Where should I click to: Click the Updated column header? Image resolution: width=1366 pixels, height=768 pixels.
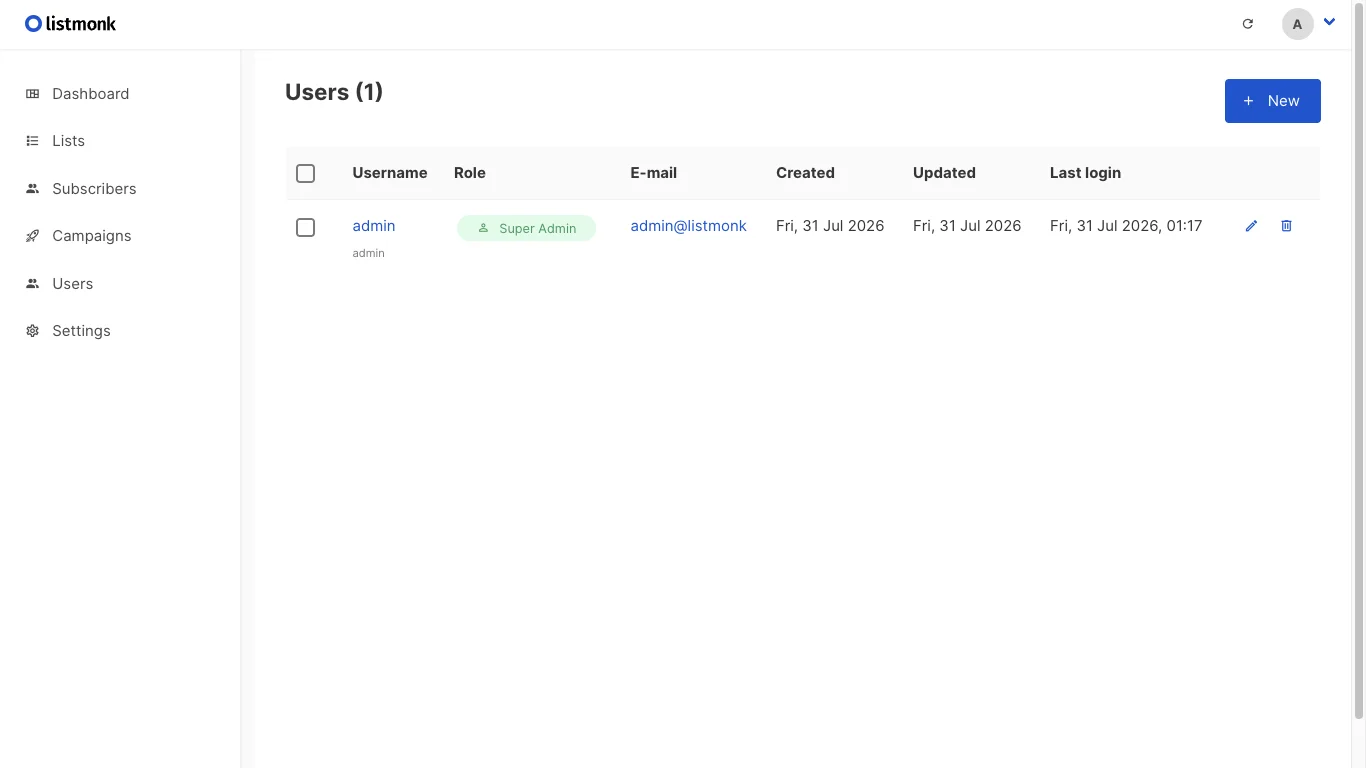click(944, 173)
